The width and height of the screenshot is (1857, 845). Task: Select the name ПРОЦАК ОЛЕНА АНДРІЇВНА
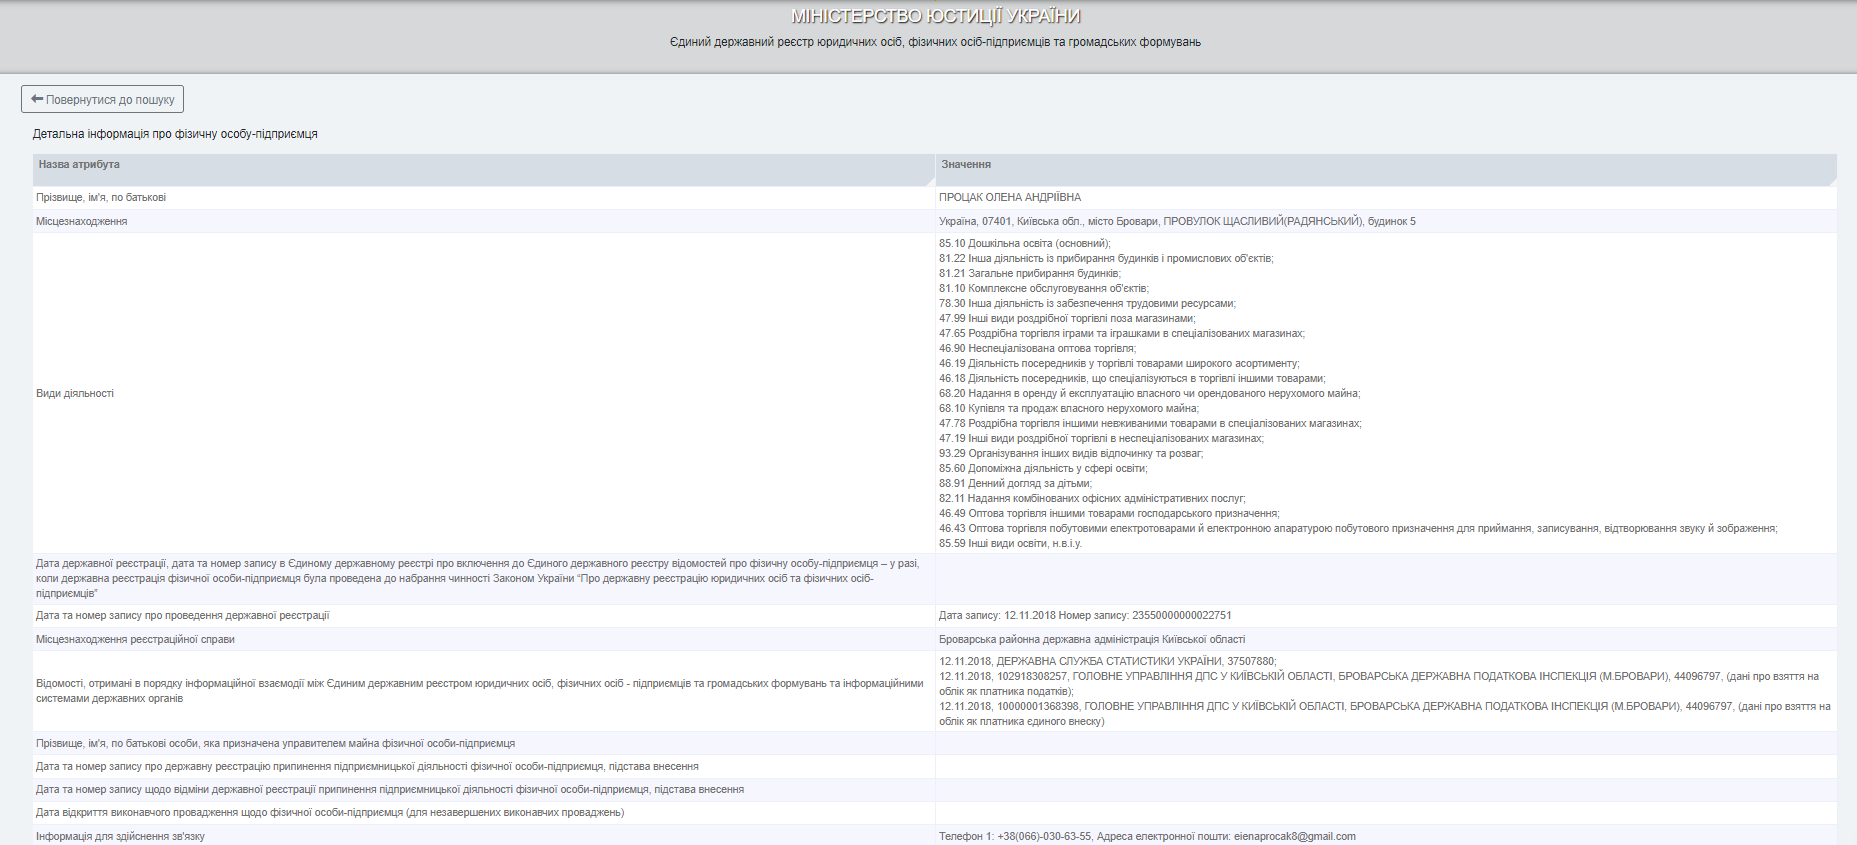pyautogui.click(x=1009, y=197)
